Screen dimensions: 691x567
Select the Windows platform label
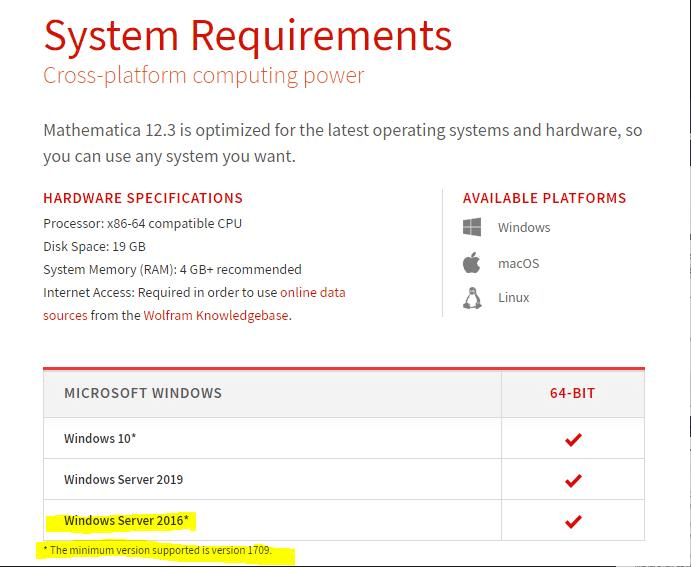(524, 227)
